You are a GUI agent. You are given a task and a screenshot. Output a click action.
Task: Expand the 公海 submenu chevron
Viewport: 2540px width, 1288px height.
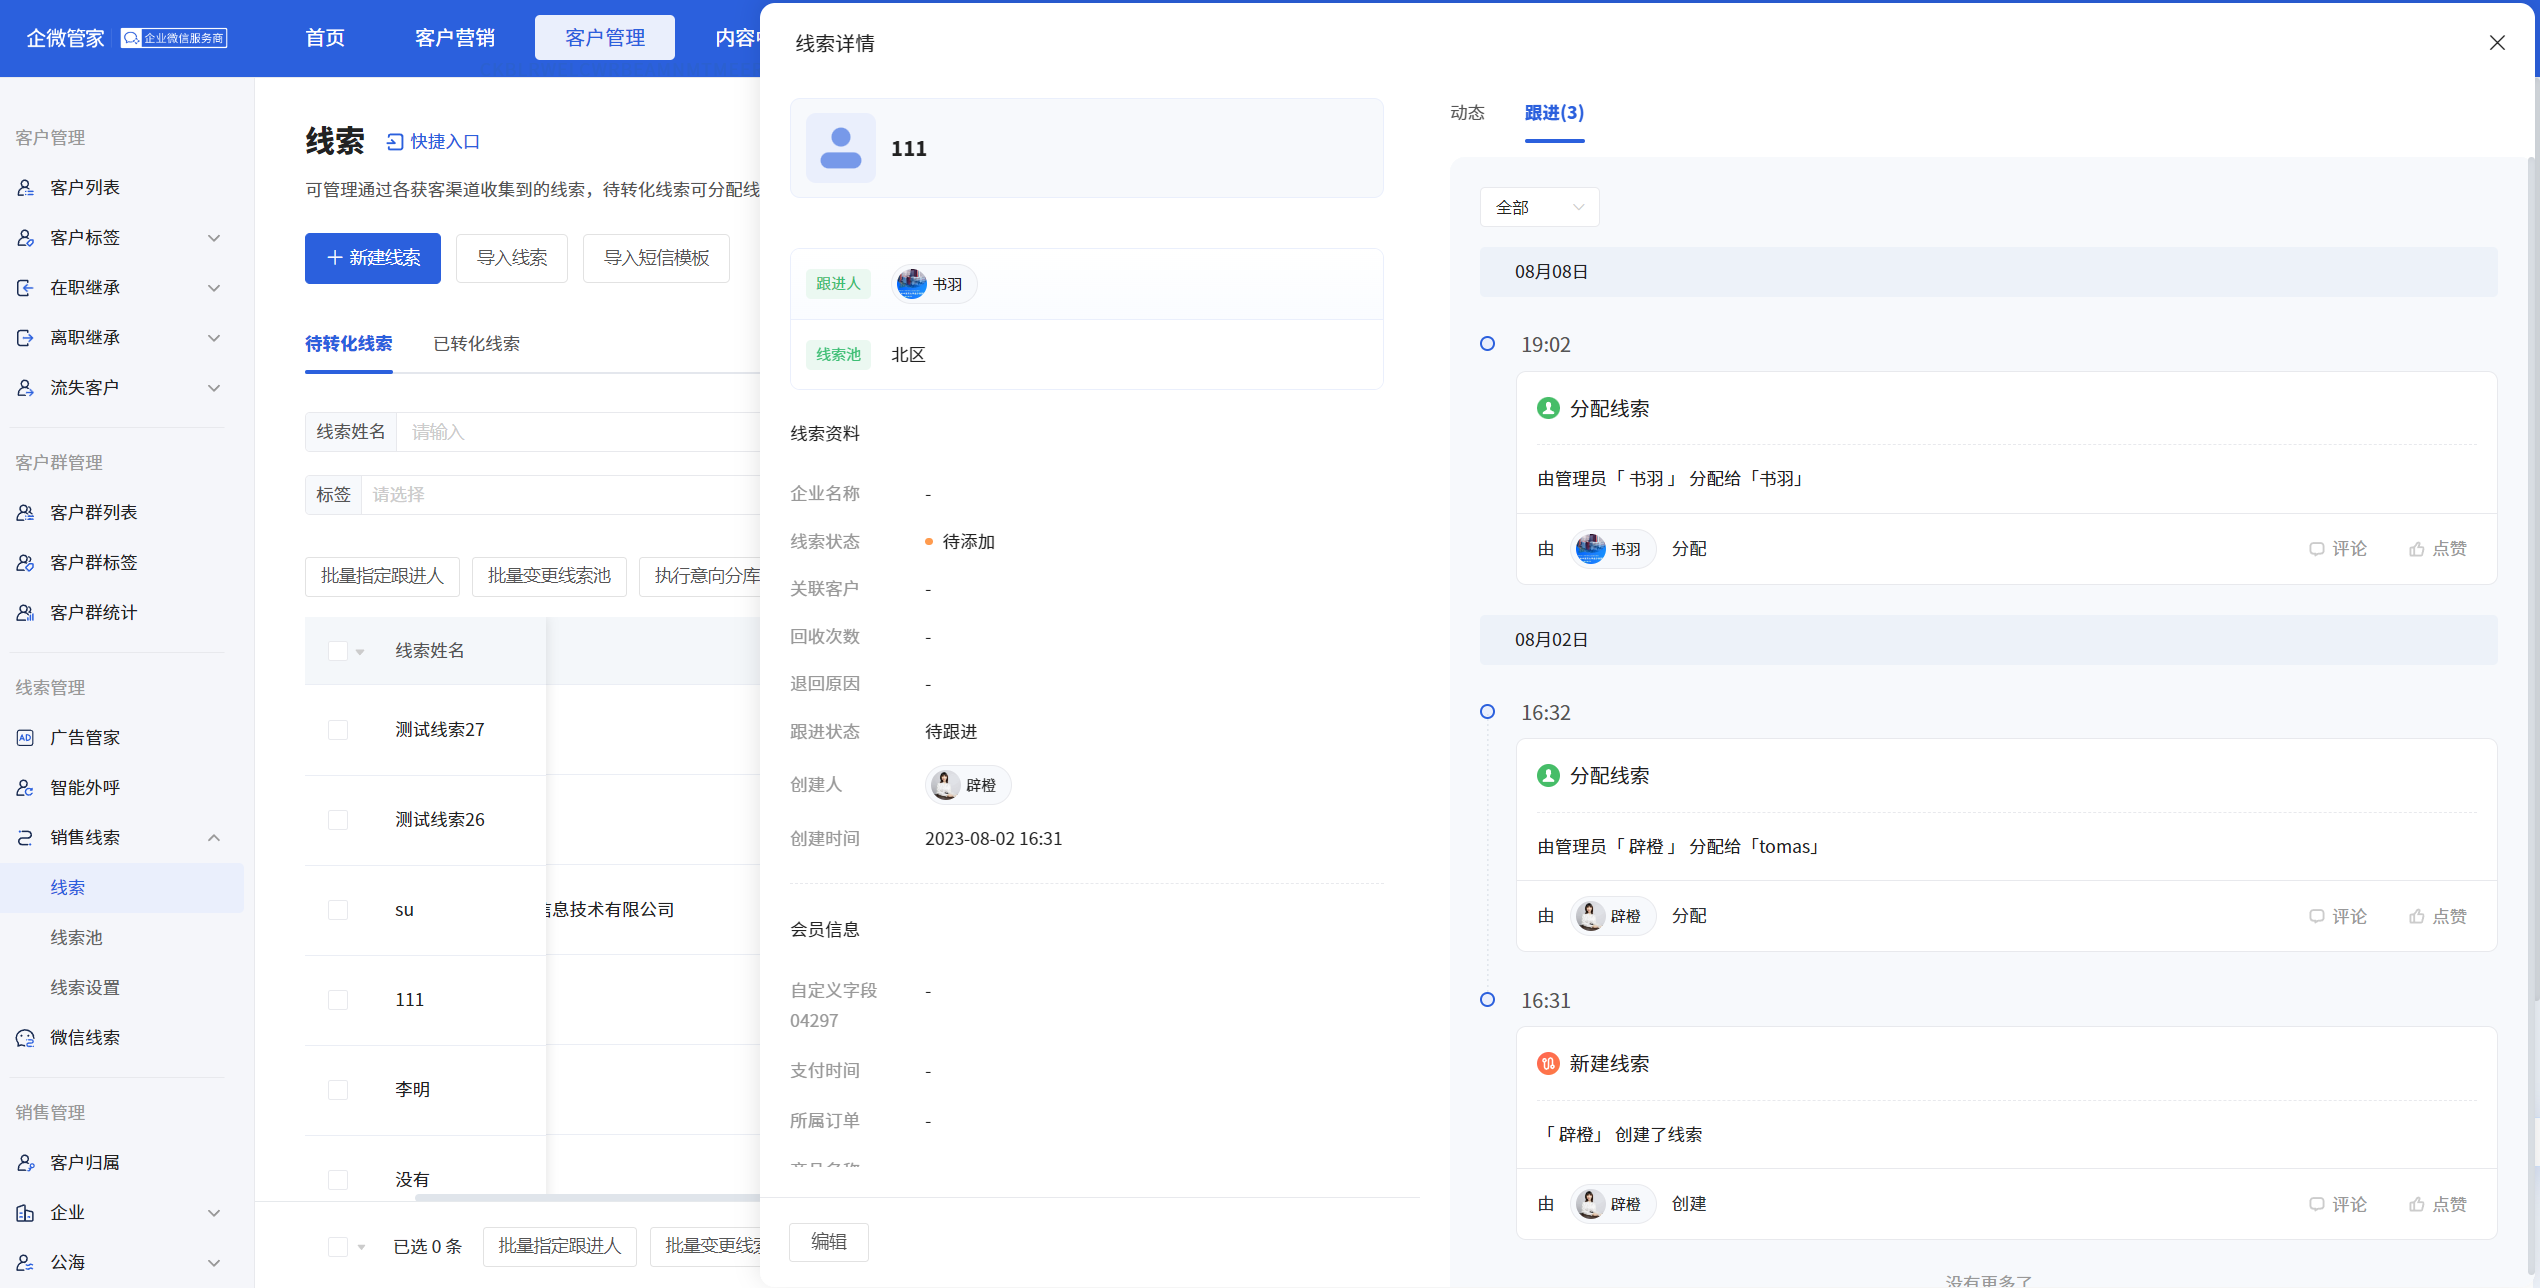click(214, 1263)
